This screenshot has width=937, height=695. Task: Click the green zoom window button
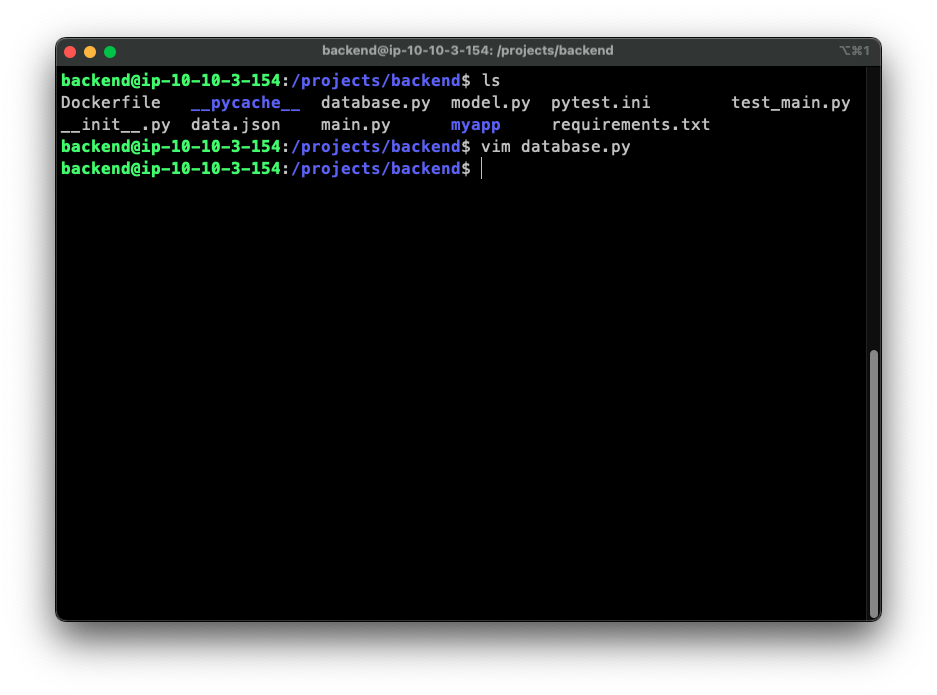click(110, 51)
